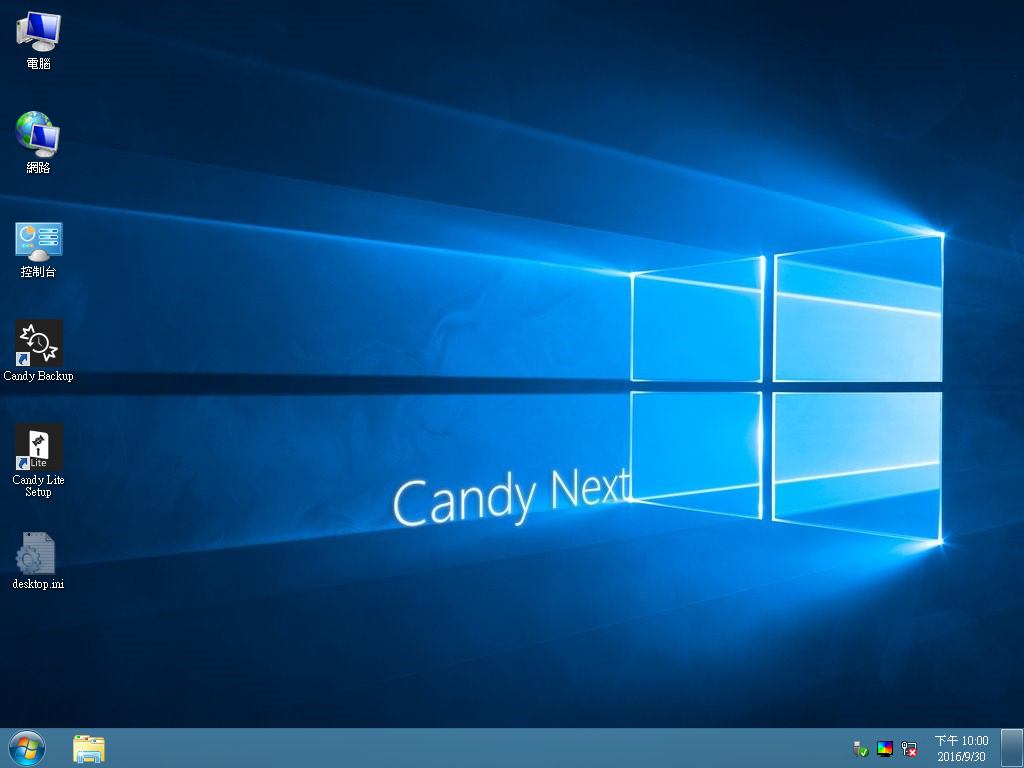Open File Explorer from the taskbar
The width and height of the screenshot is (1024, 768).
pyautogui.click(x=89, y=748)
